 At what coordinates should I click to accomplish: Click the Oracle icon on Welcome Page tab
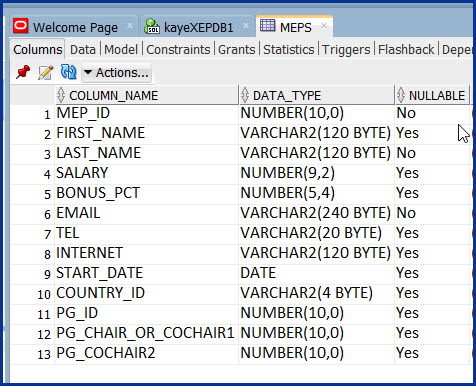[21, 26]
